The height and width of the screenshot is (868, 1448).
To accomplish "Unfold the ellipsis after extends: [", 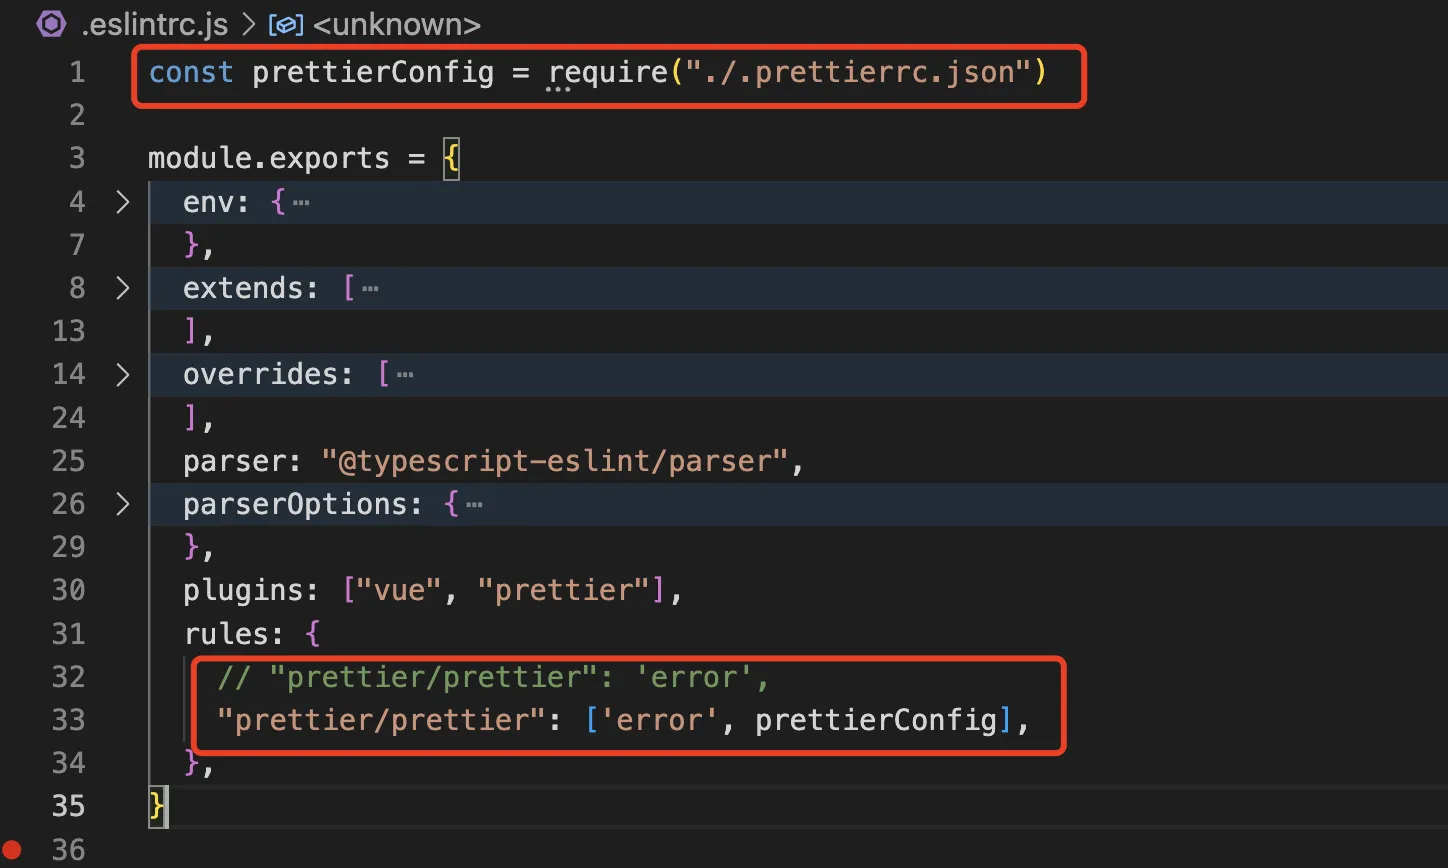I will pos(371,289).
